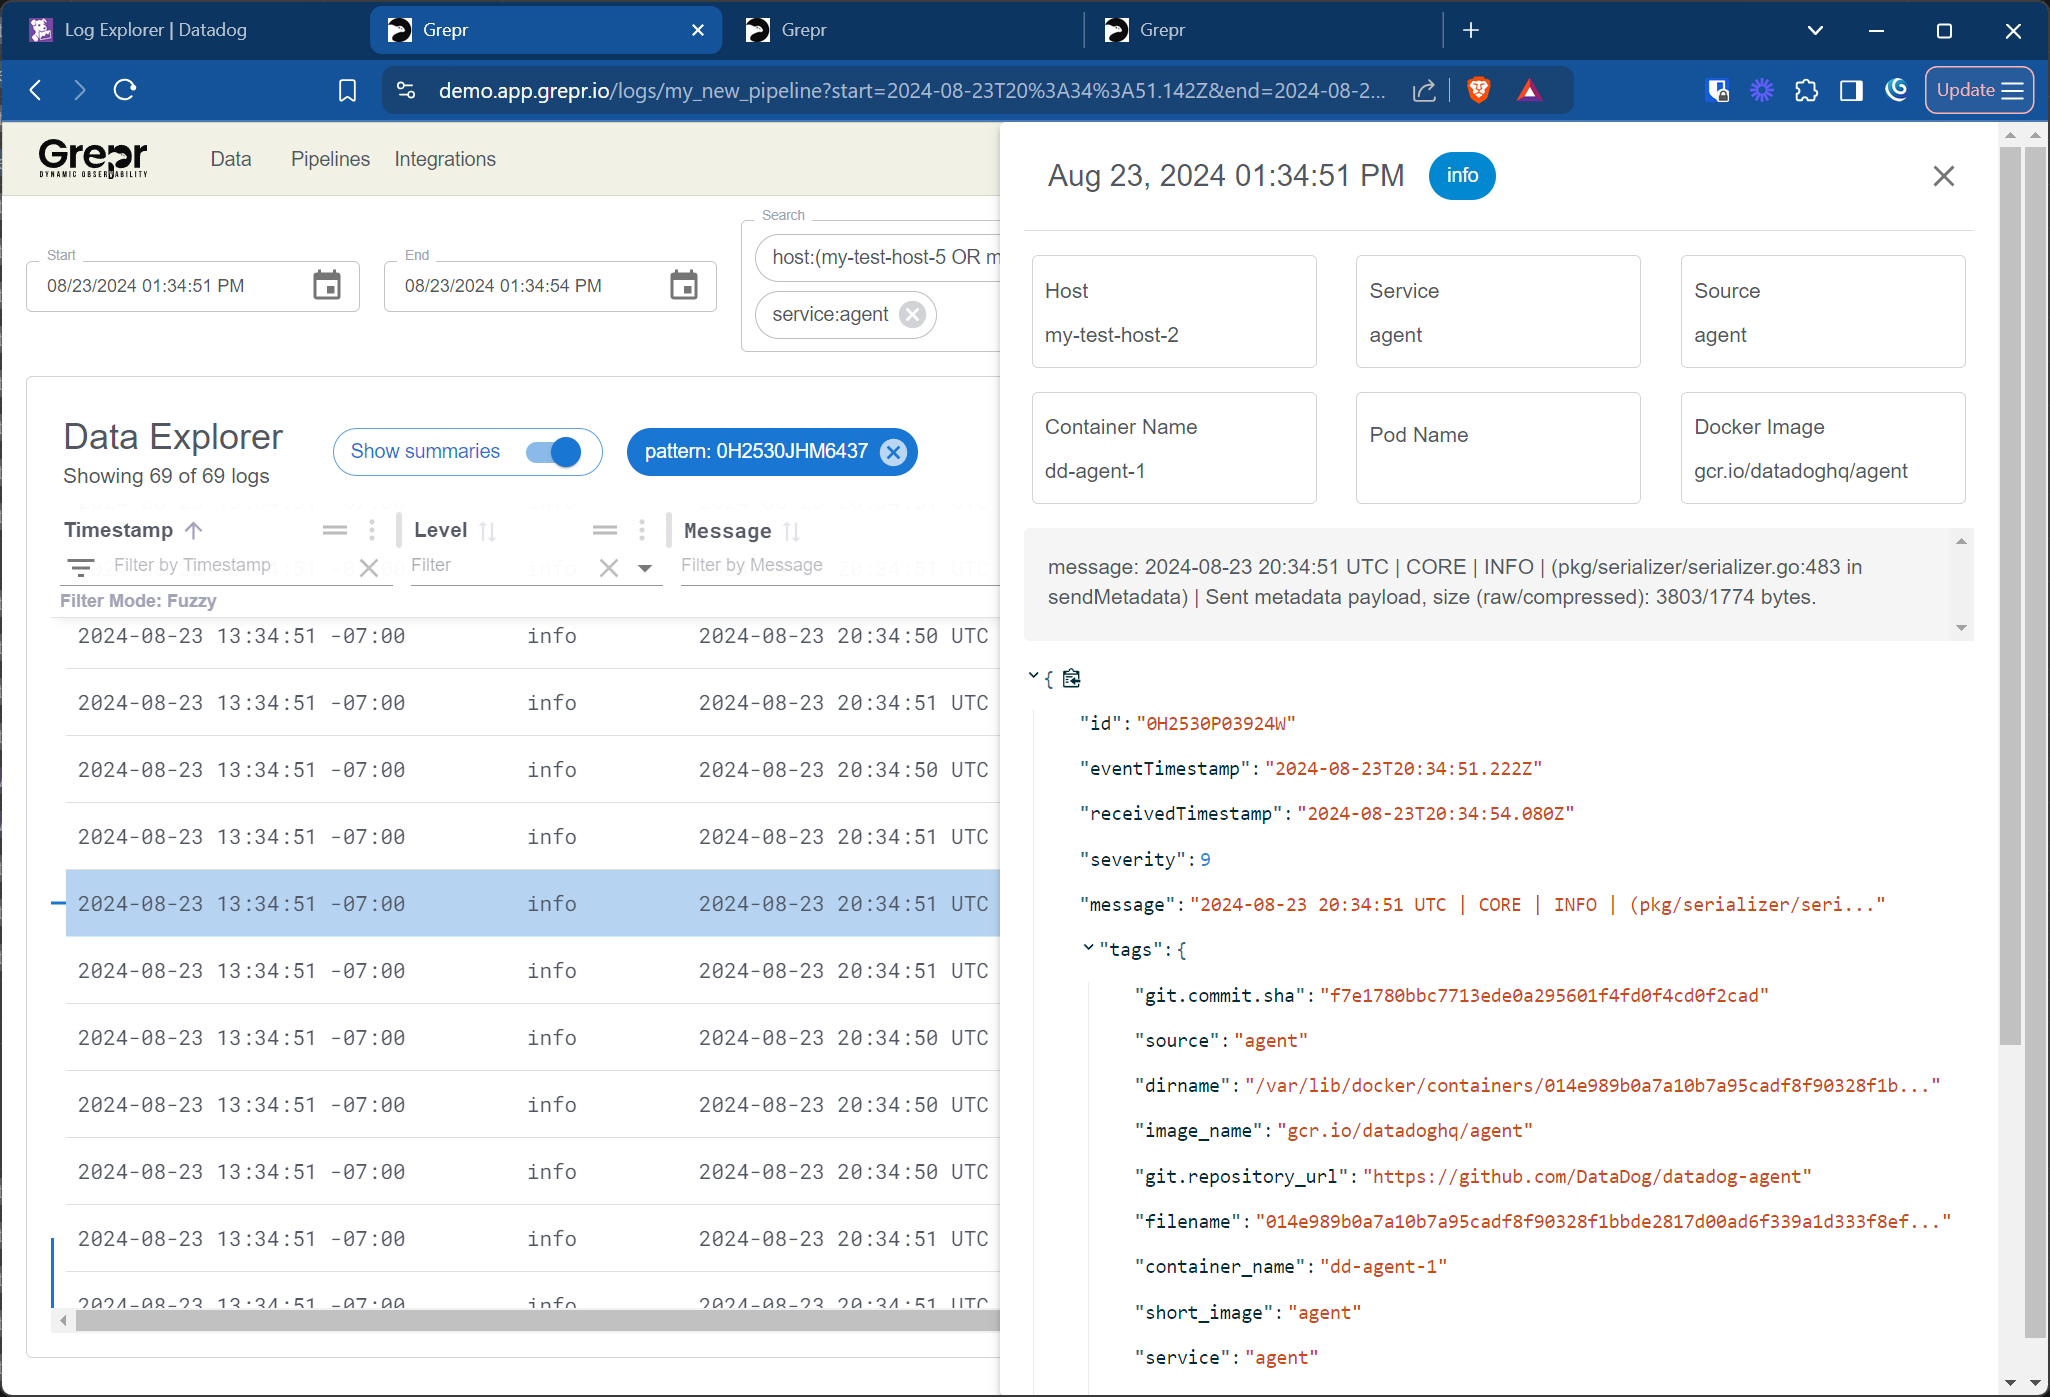The width and height of the screenshot is (2050, 1397).
Task: View site information icon in address bar
Action: coord(406,90)
